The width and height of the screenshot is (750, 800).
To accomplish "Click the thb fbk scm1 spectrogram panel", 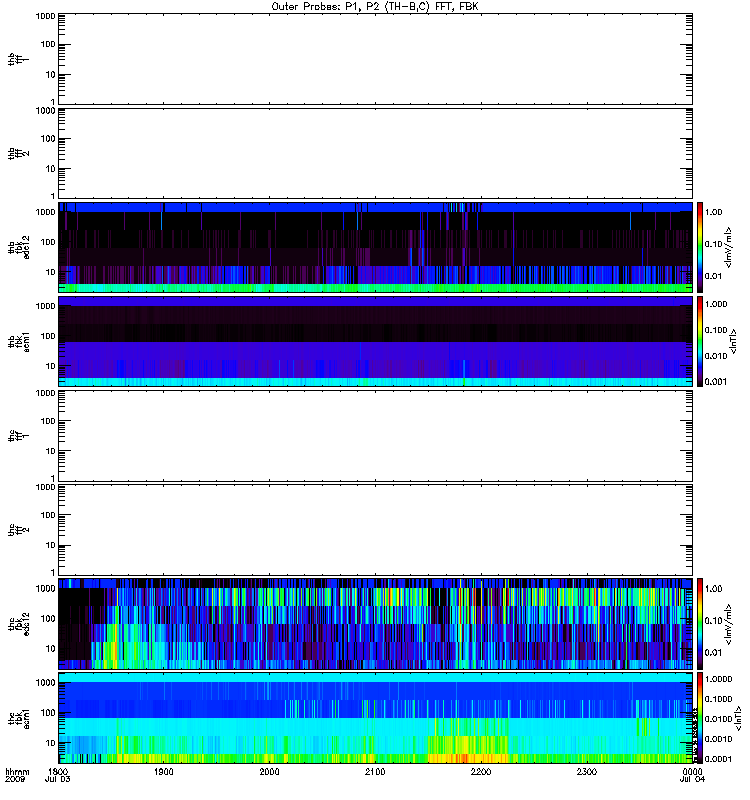I will click(376, 341).
